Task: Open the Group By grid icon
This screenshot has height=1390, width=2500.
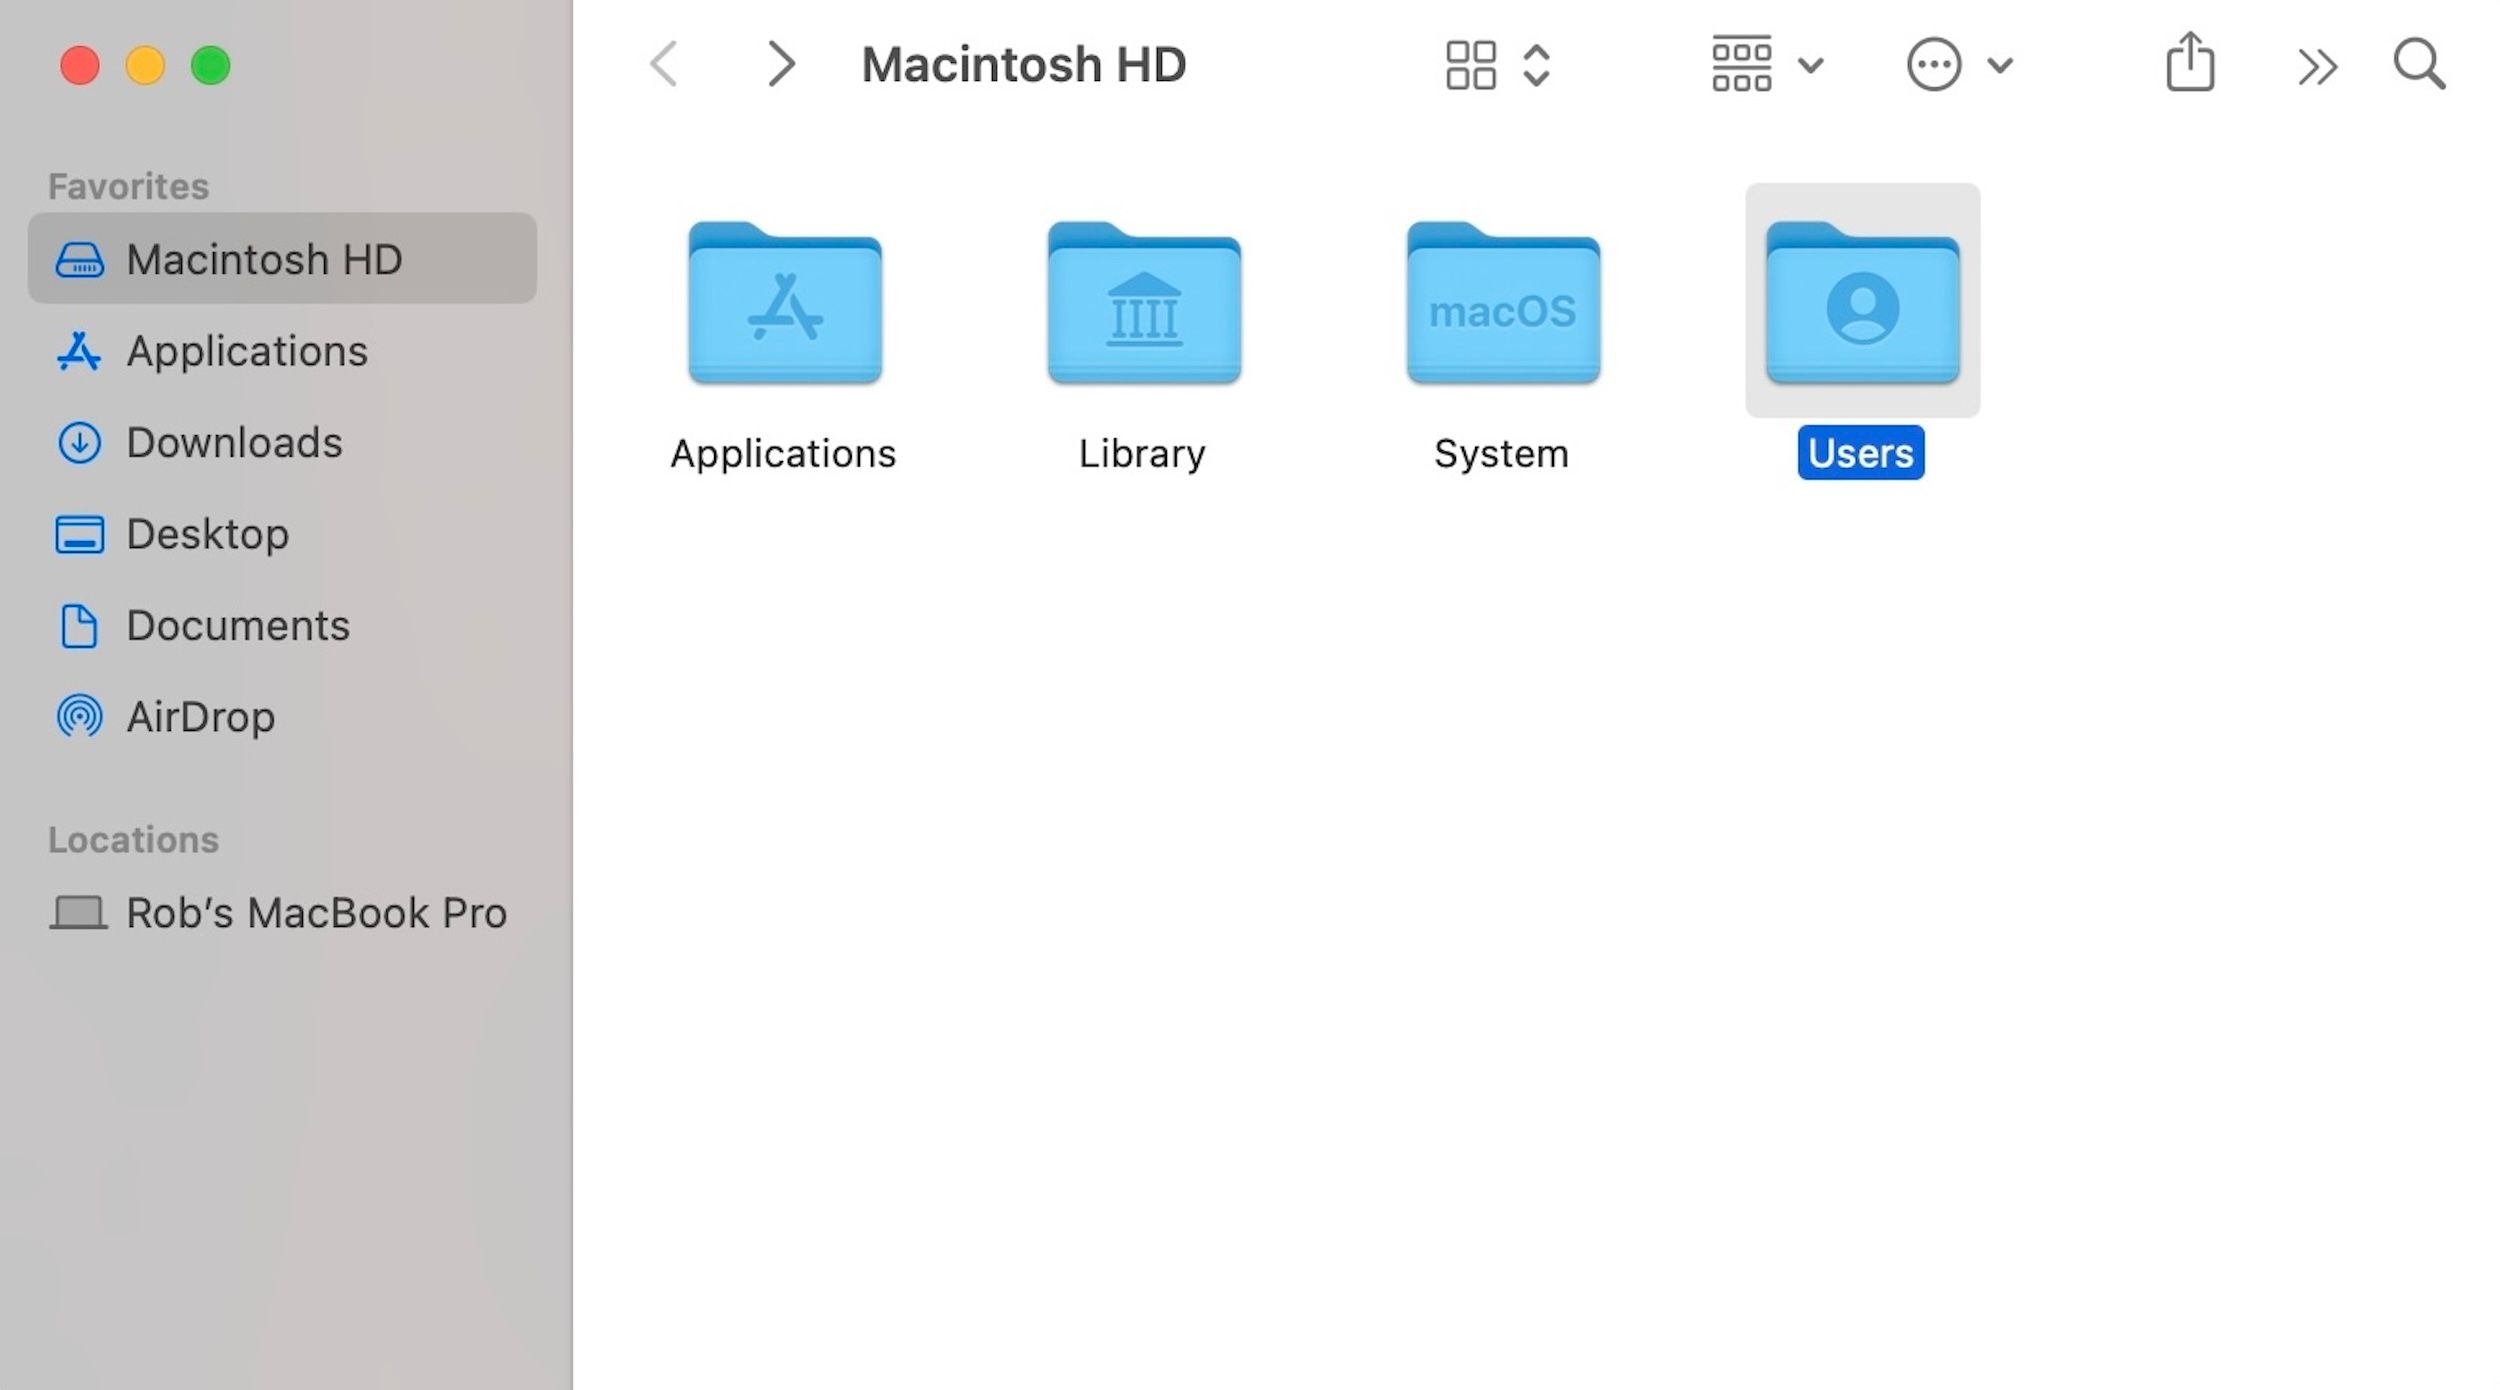Action: (1741, 64)
